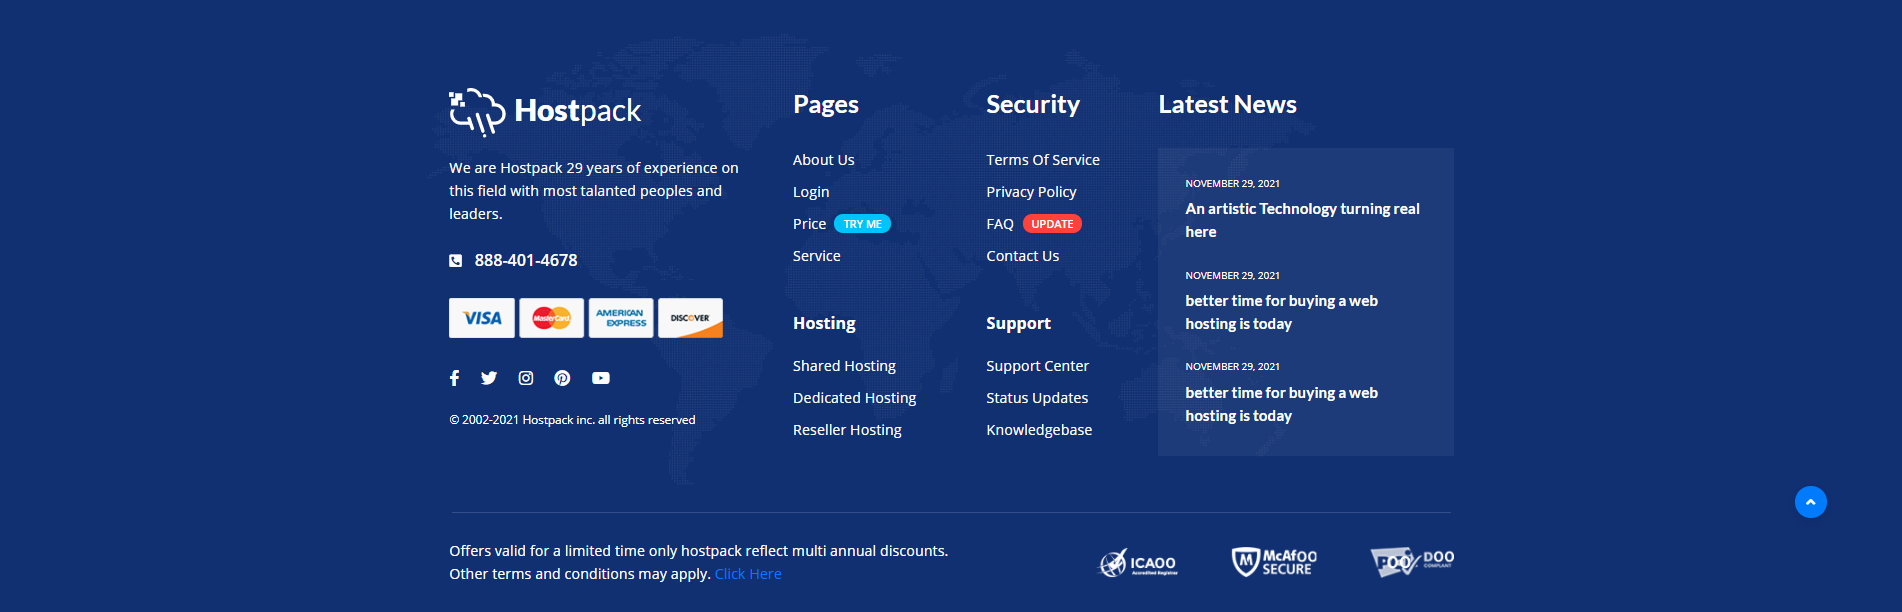Open the Twitter social link icon

click(489, 378)
